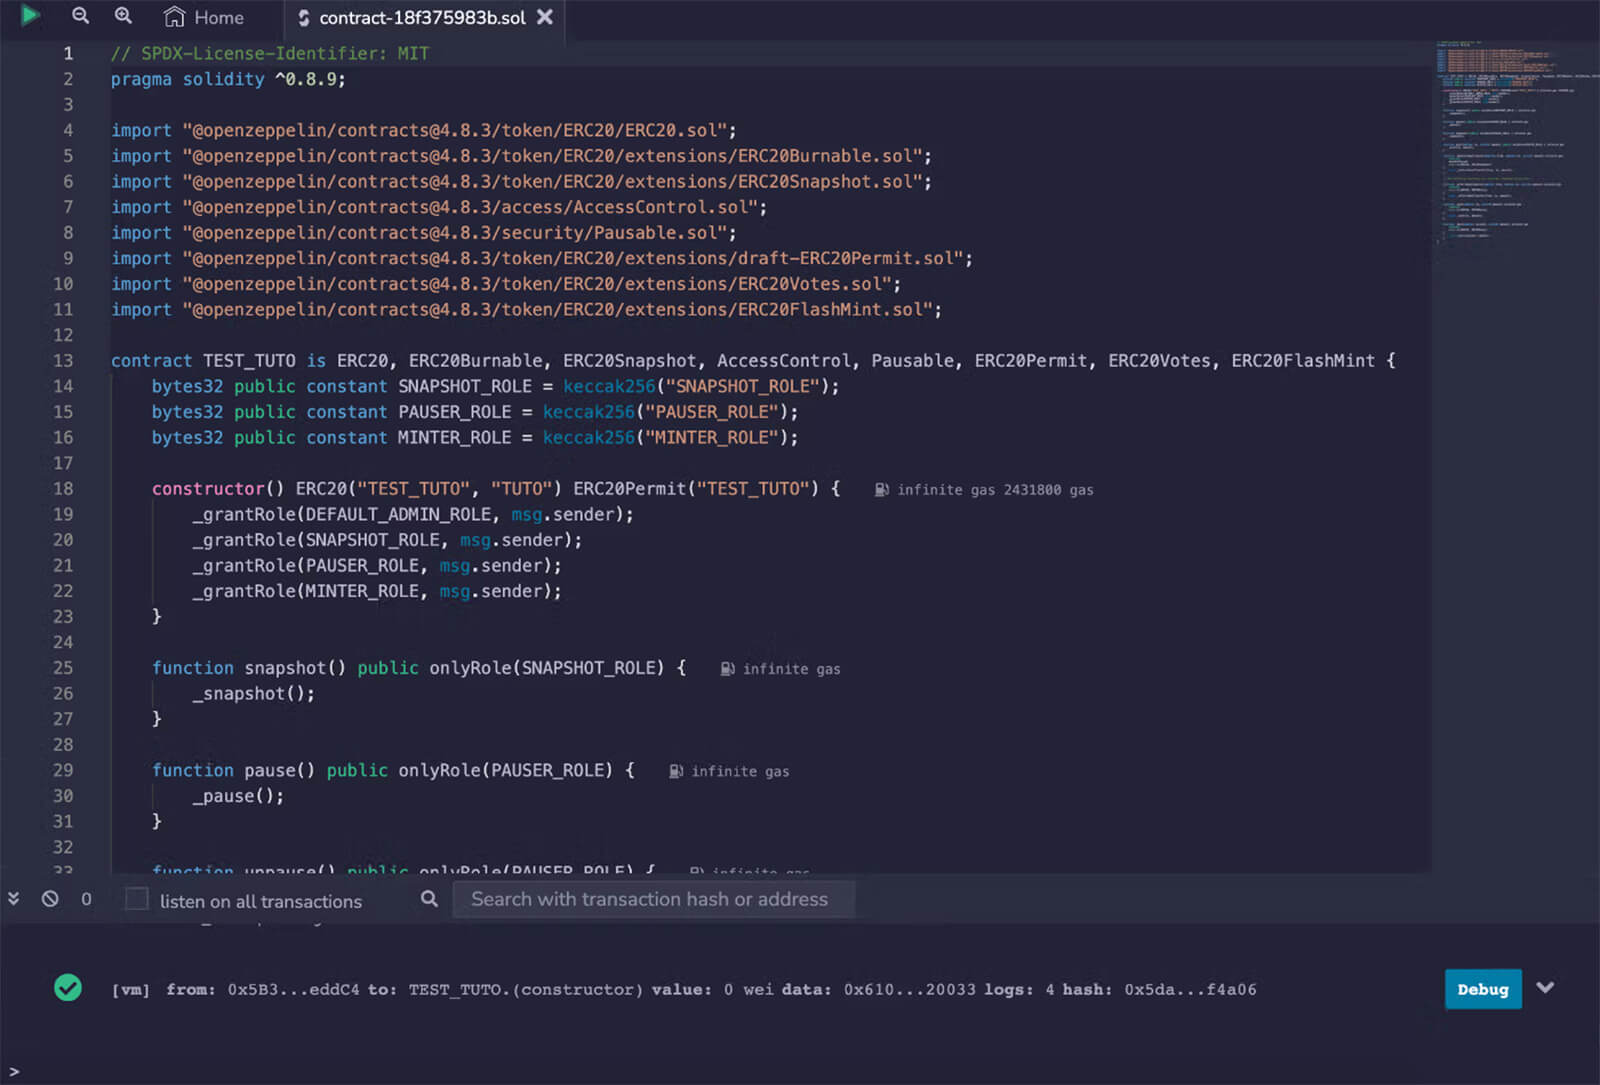Enable listen on all transactions
The width and height of the screenshot is (1600, 1085).
click(137, 899)
